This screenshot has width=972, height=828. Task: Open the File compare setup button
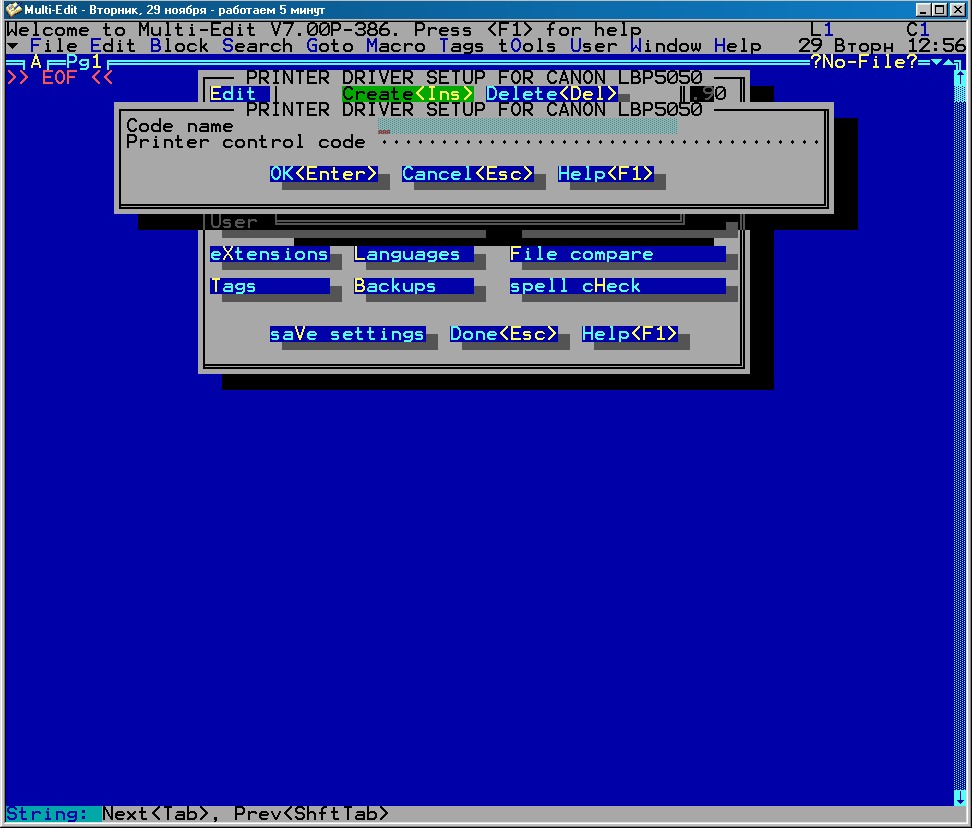[x=617, y=254]
